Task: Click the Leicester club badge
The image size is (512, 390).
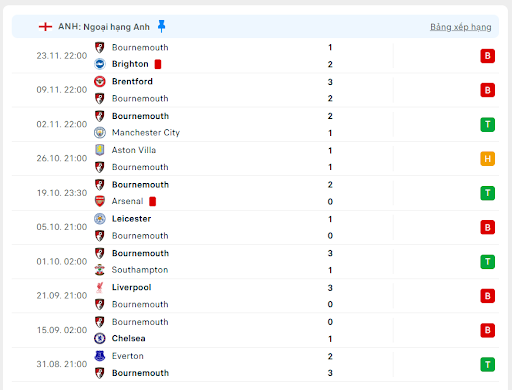Action: click(x=100, y=219)
